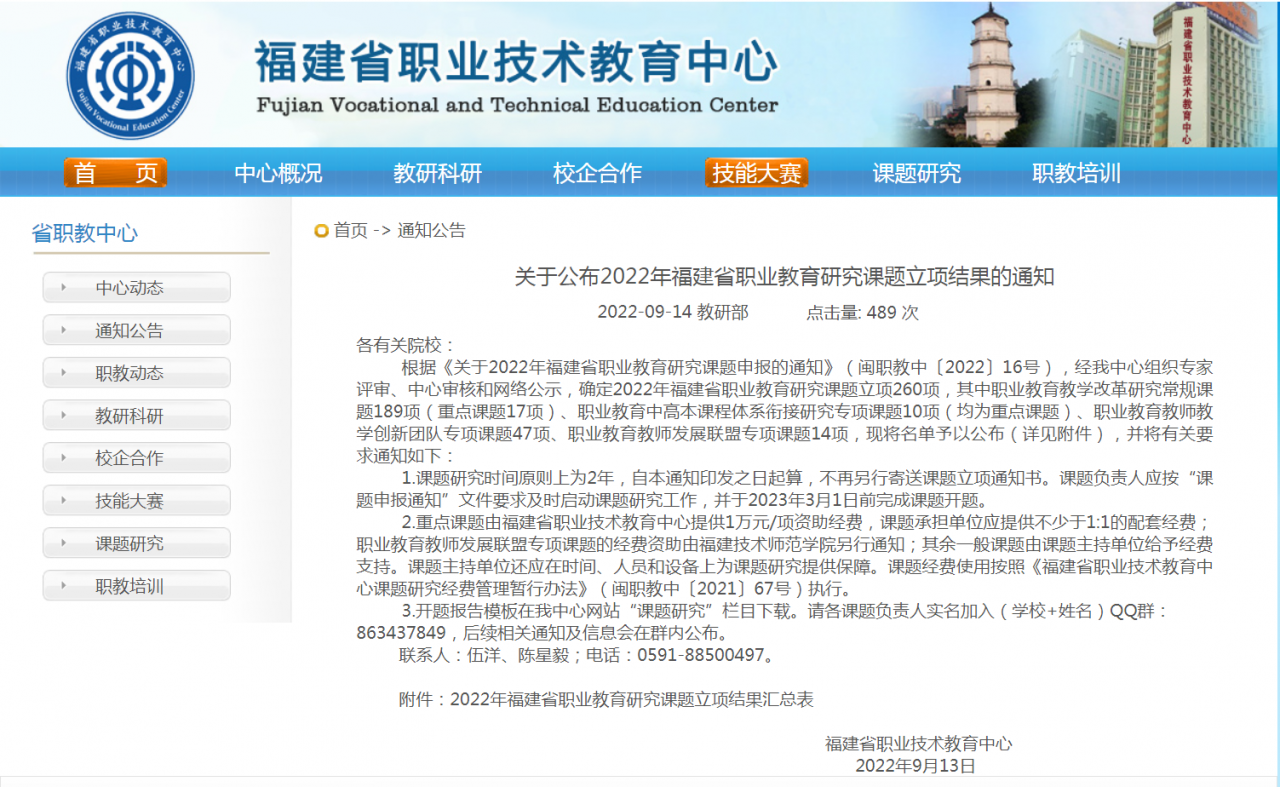Click the arrow icon beside sidebar 校企合作
Image resolution: width=1280 pixels, height=787 pixels.
coord(64,458)
